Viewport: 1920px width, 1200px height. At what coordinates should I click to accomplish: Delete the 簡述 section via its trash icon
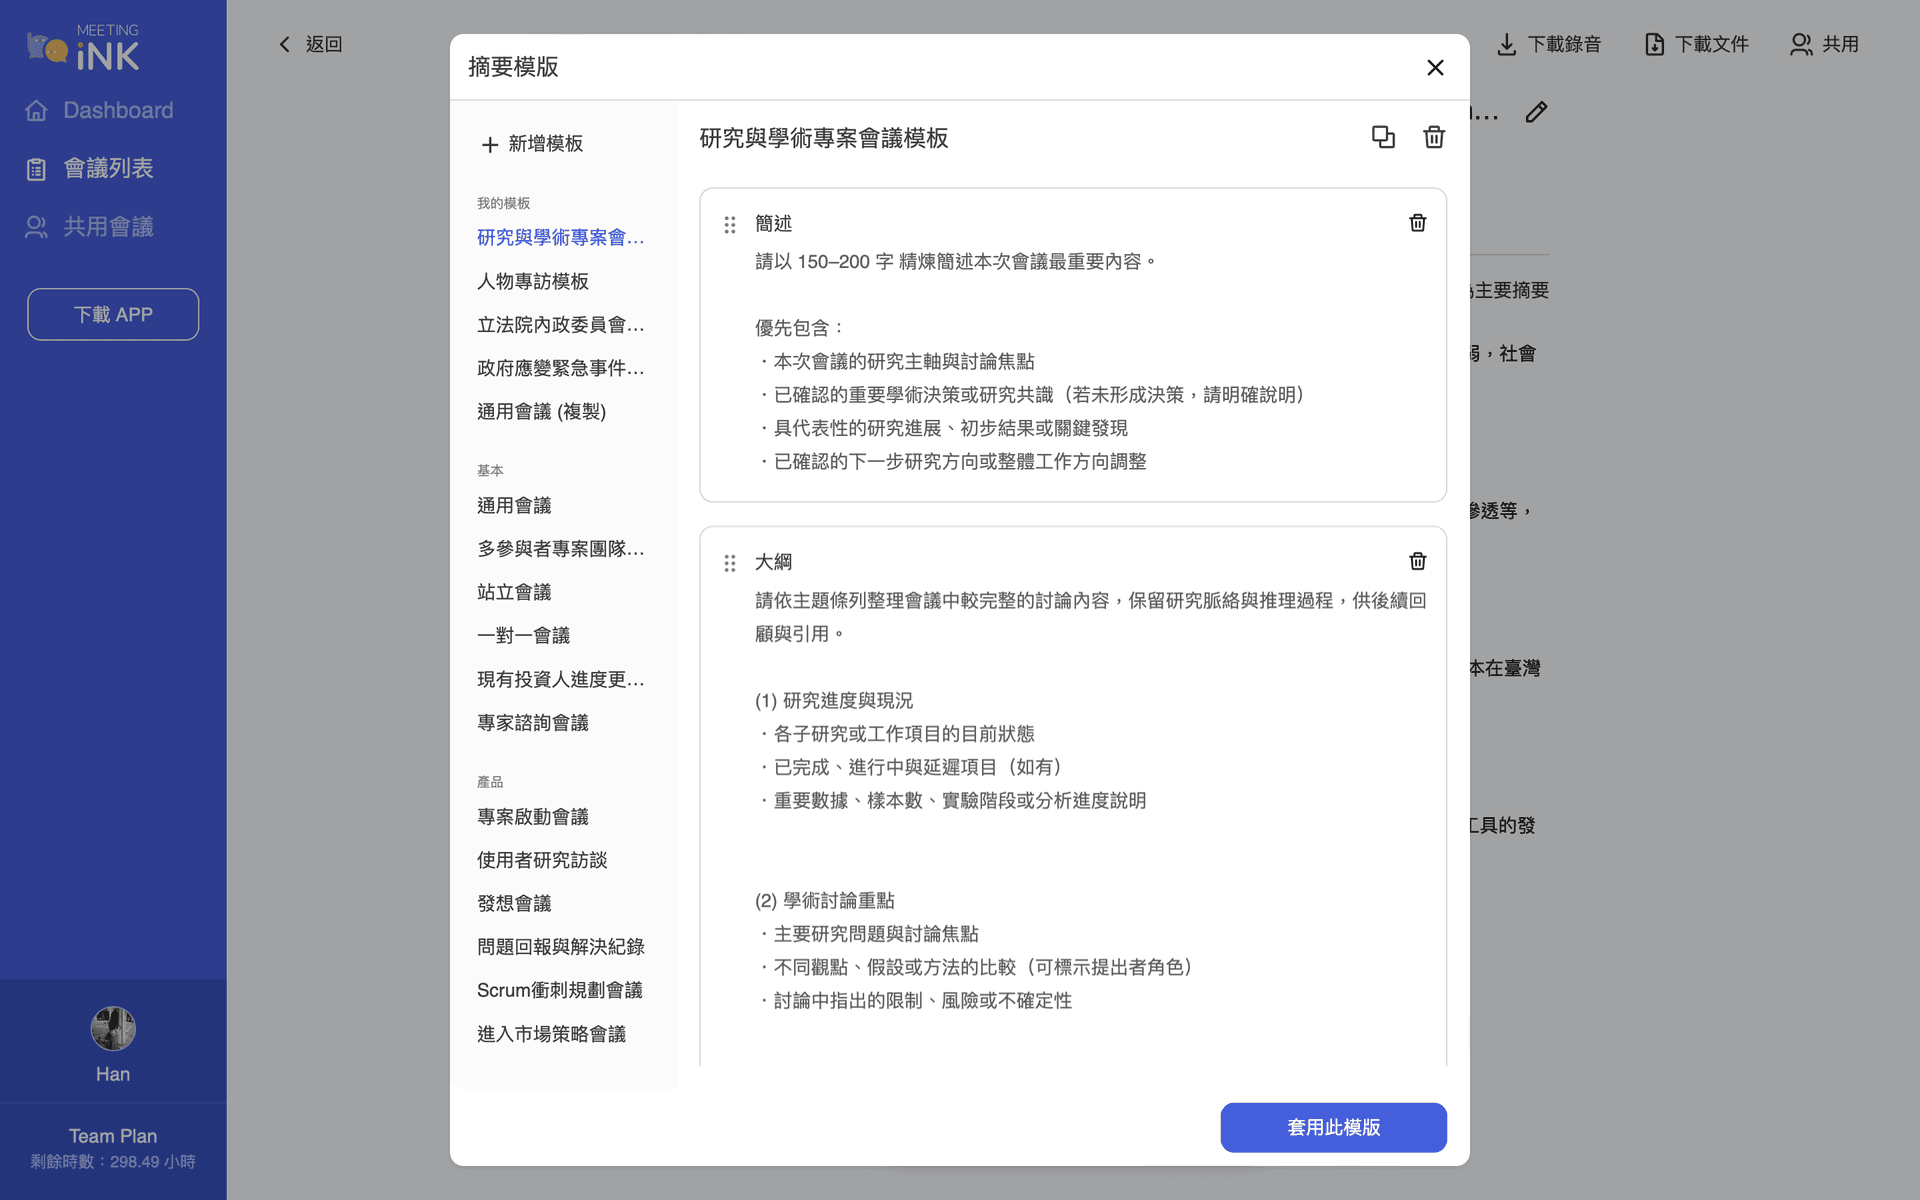coord(1417,222)
